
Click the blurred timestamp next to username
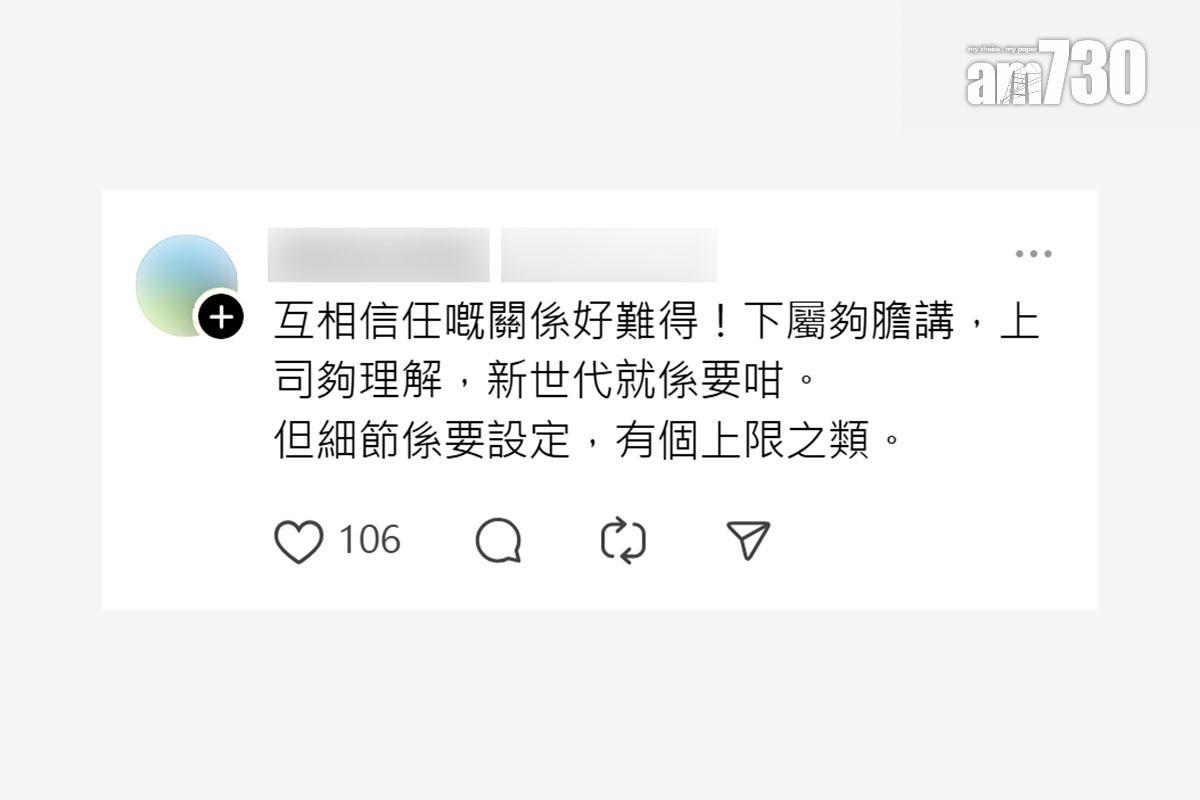tap(609, 255)
